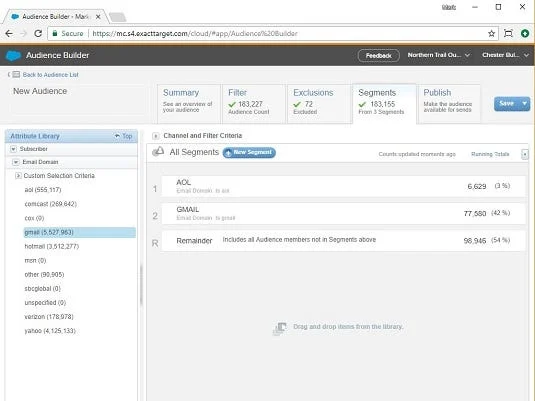Expand Custom Selection Criteria

click(18, 176)
